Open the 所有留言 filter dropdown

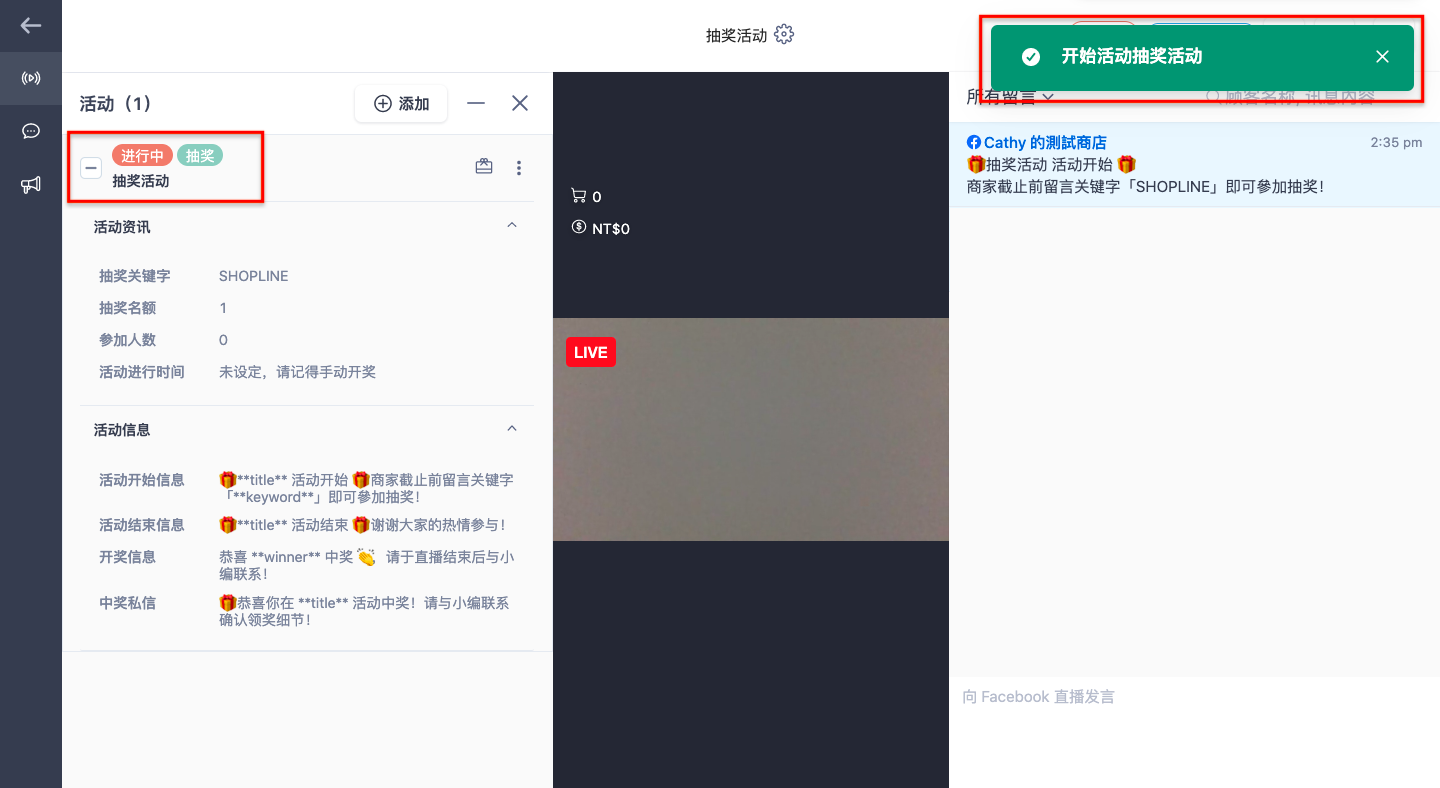pyautogui.click(x=1010, y=97)
